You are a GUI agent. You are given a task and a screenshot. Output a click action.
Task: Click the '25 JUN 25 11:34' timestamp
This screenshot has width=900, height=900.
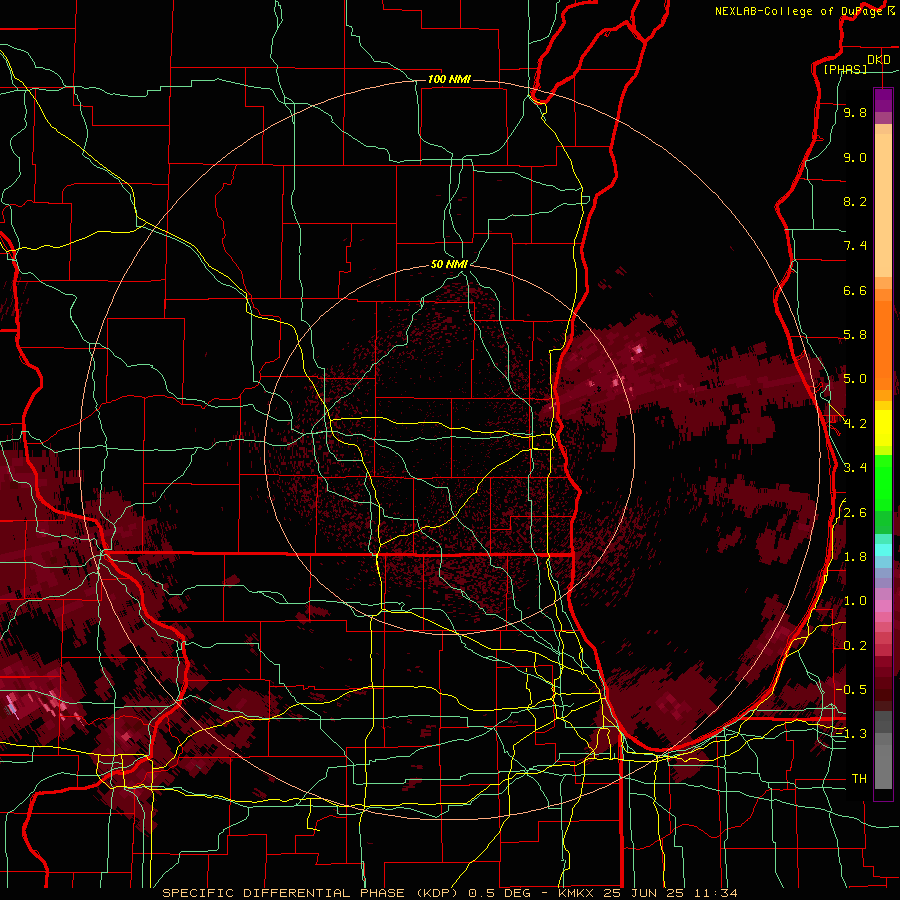pos(671,893)
